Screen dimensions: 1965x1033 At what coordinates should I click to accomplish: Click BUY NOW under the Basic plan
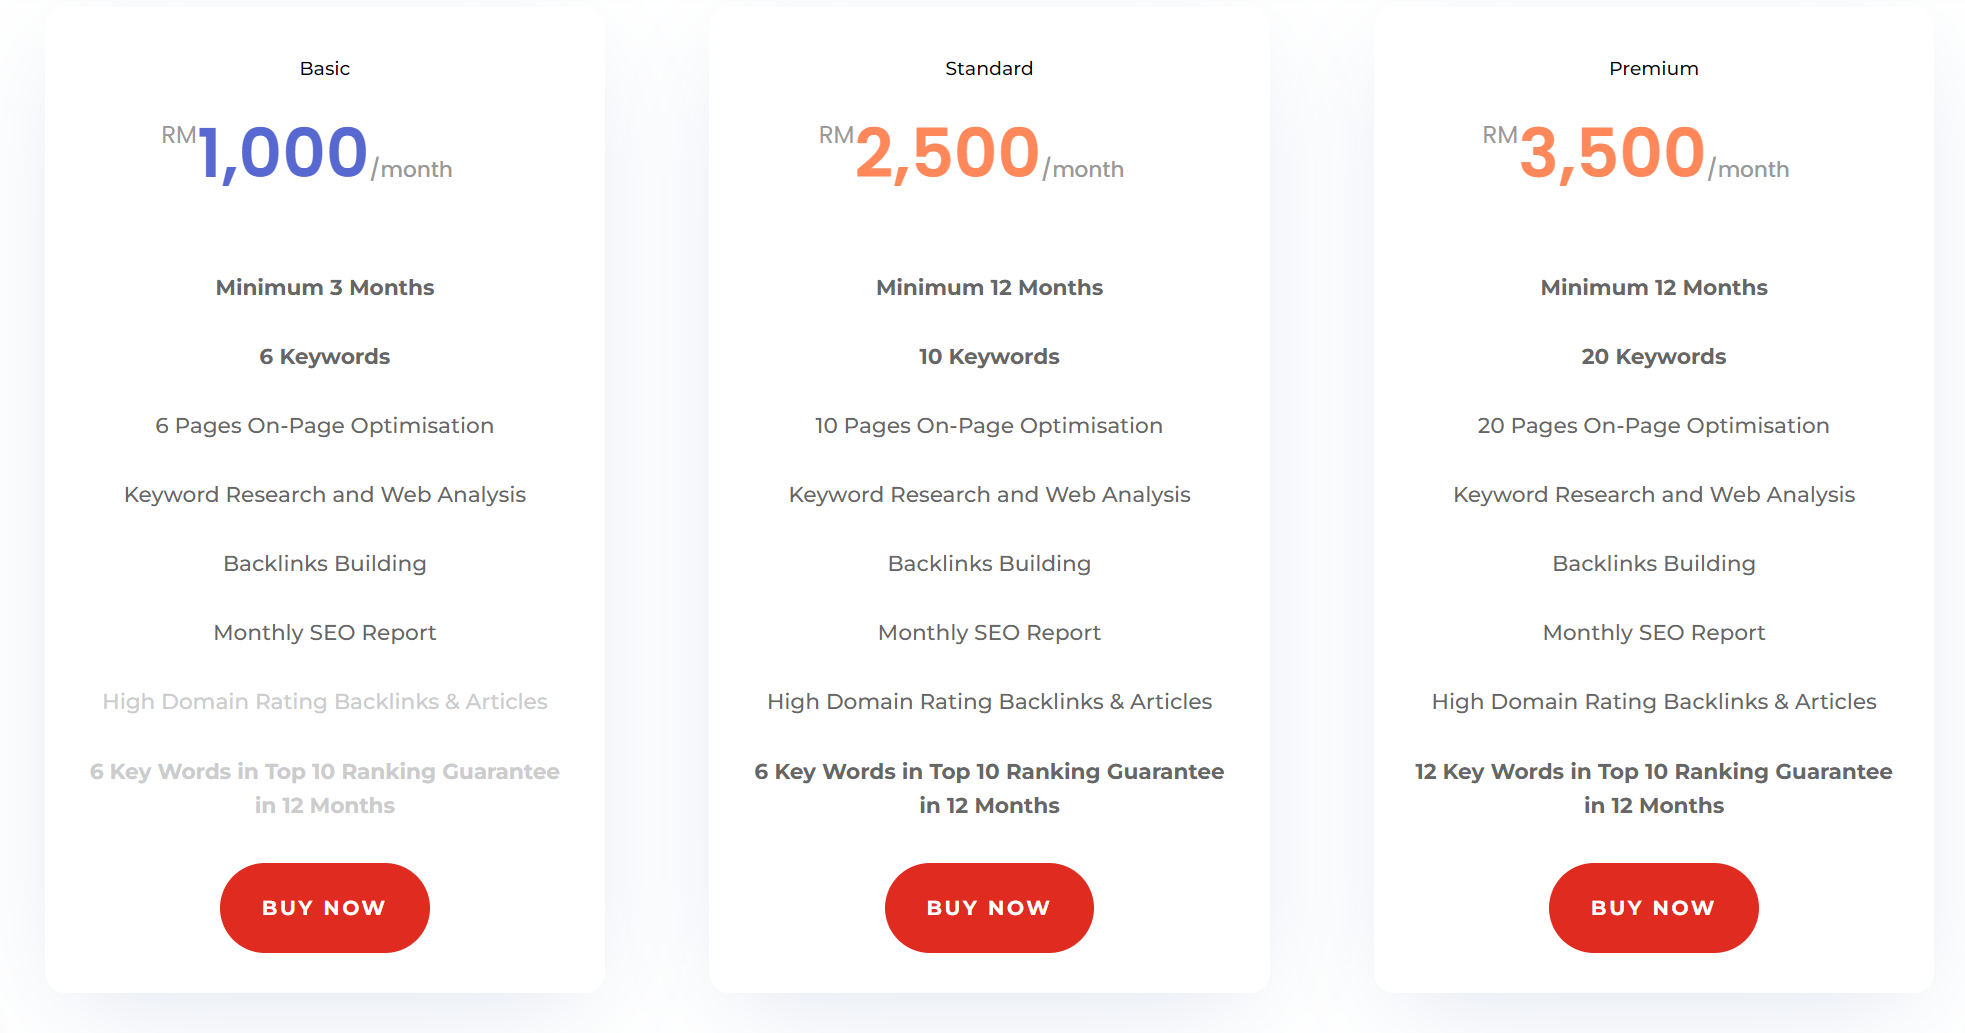tap(324, 907)
